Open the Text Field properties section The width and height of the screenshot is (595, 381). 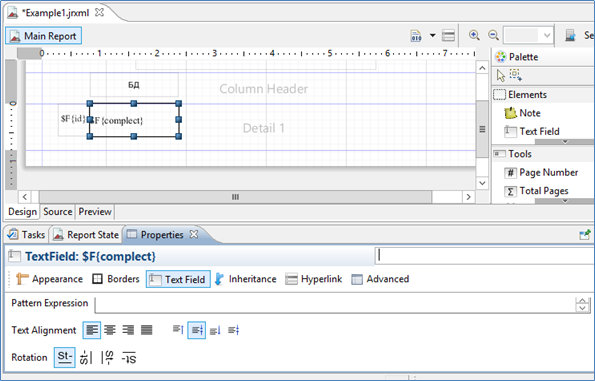coord(178,279)
